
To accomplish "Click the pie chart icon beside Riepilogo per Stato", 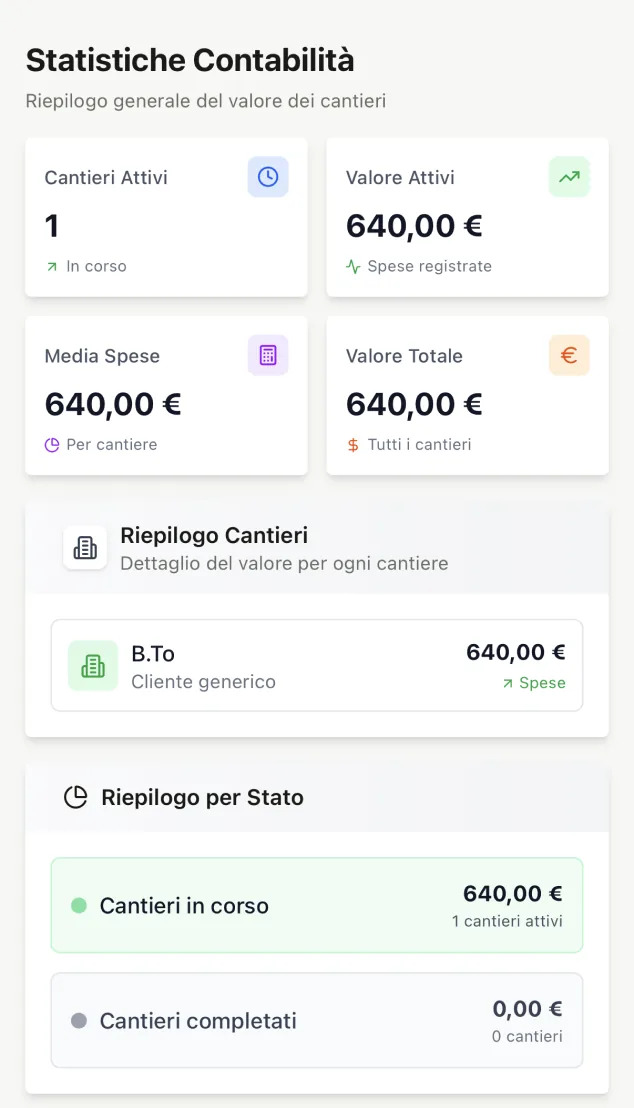I will click(x=76, y=797).
